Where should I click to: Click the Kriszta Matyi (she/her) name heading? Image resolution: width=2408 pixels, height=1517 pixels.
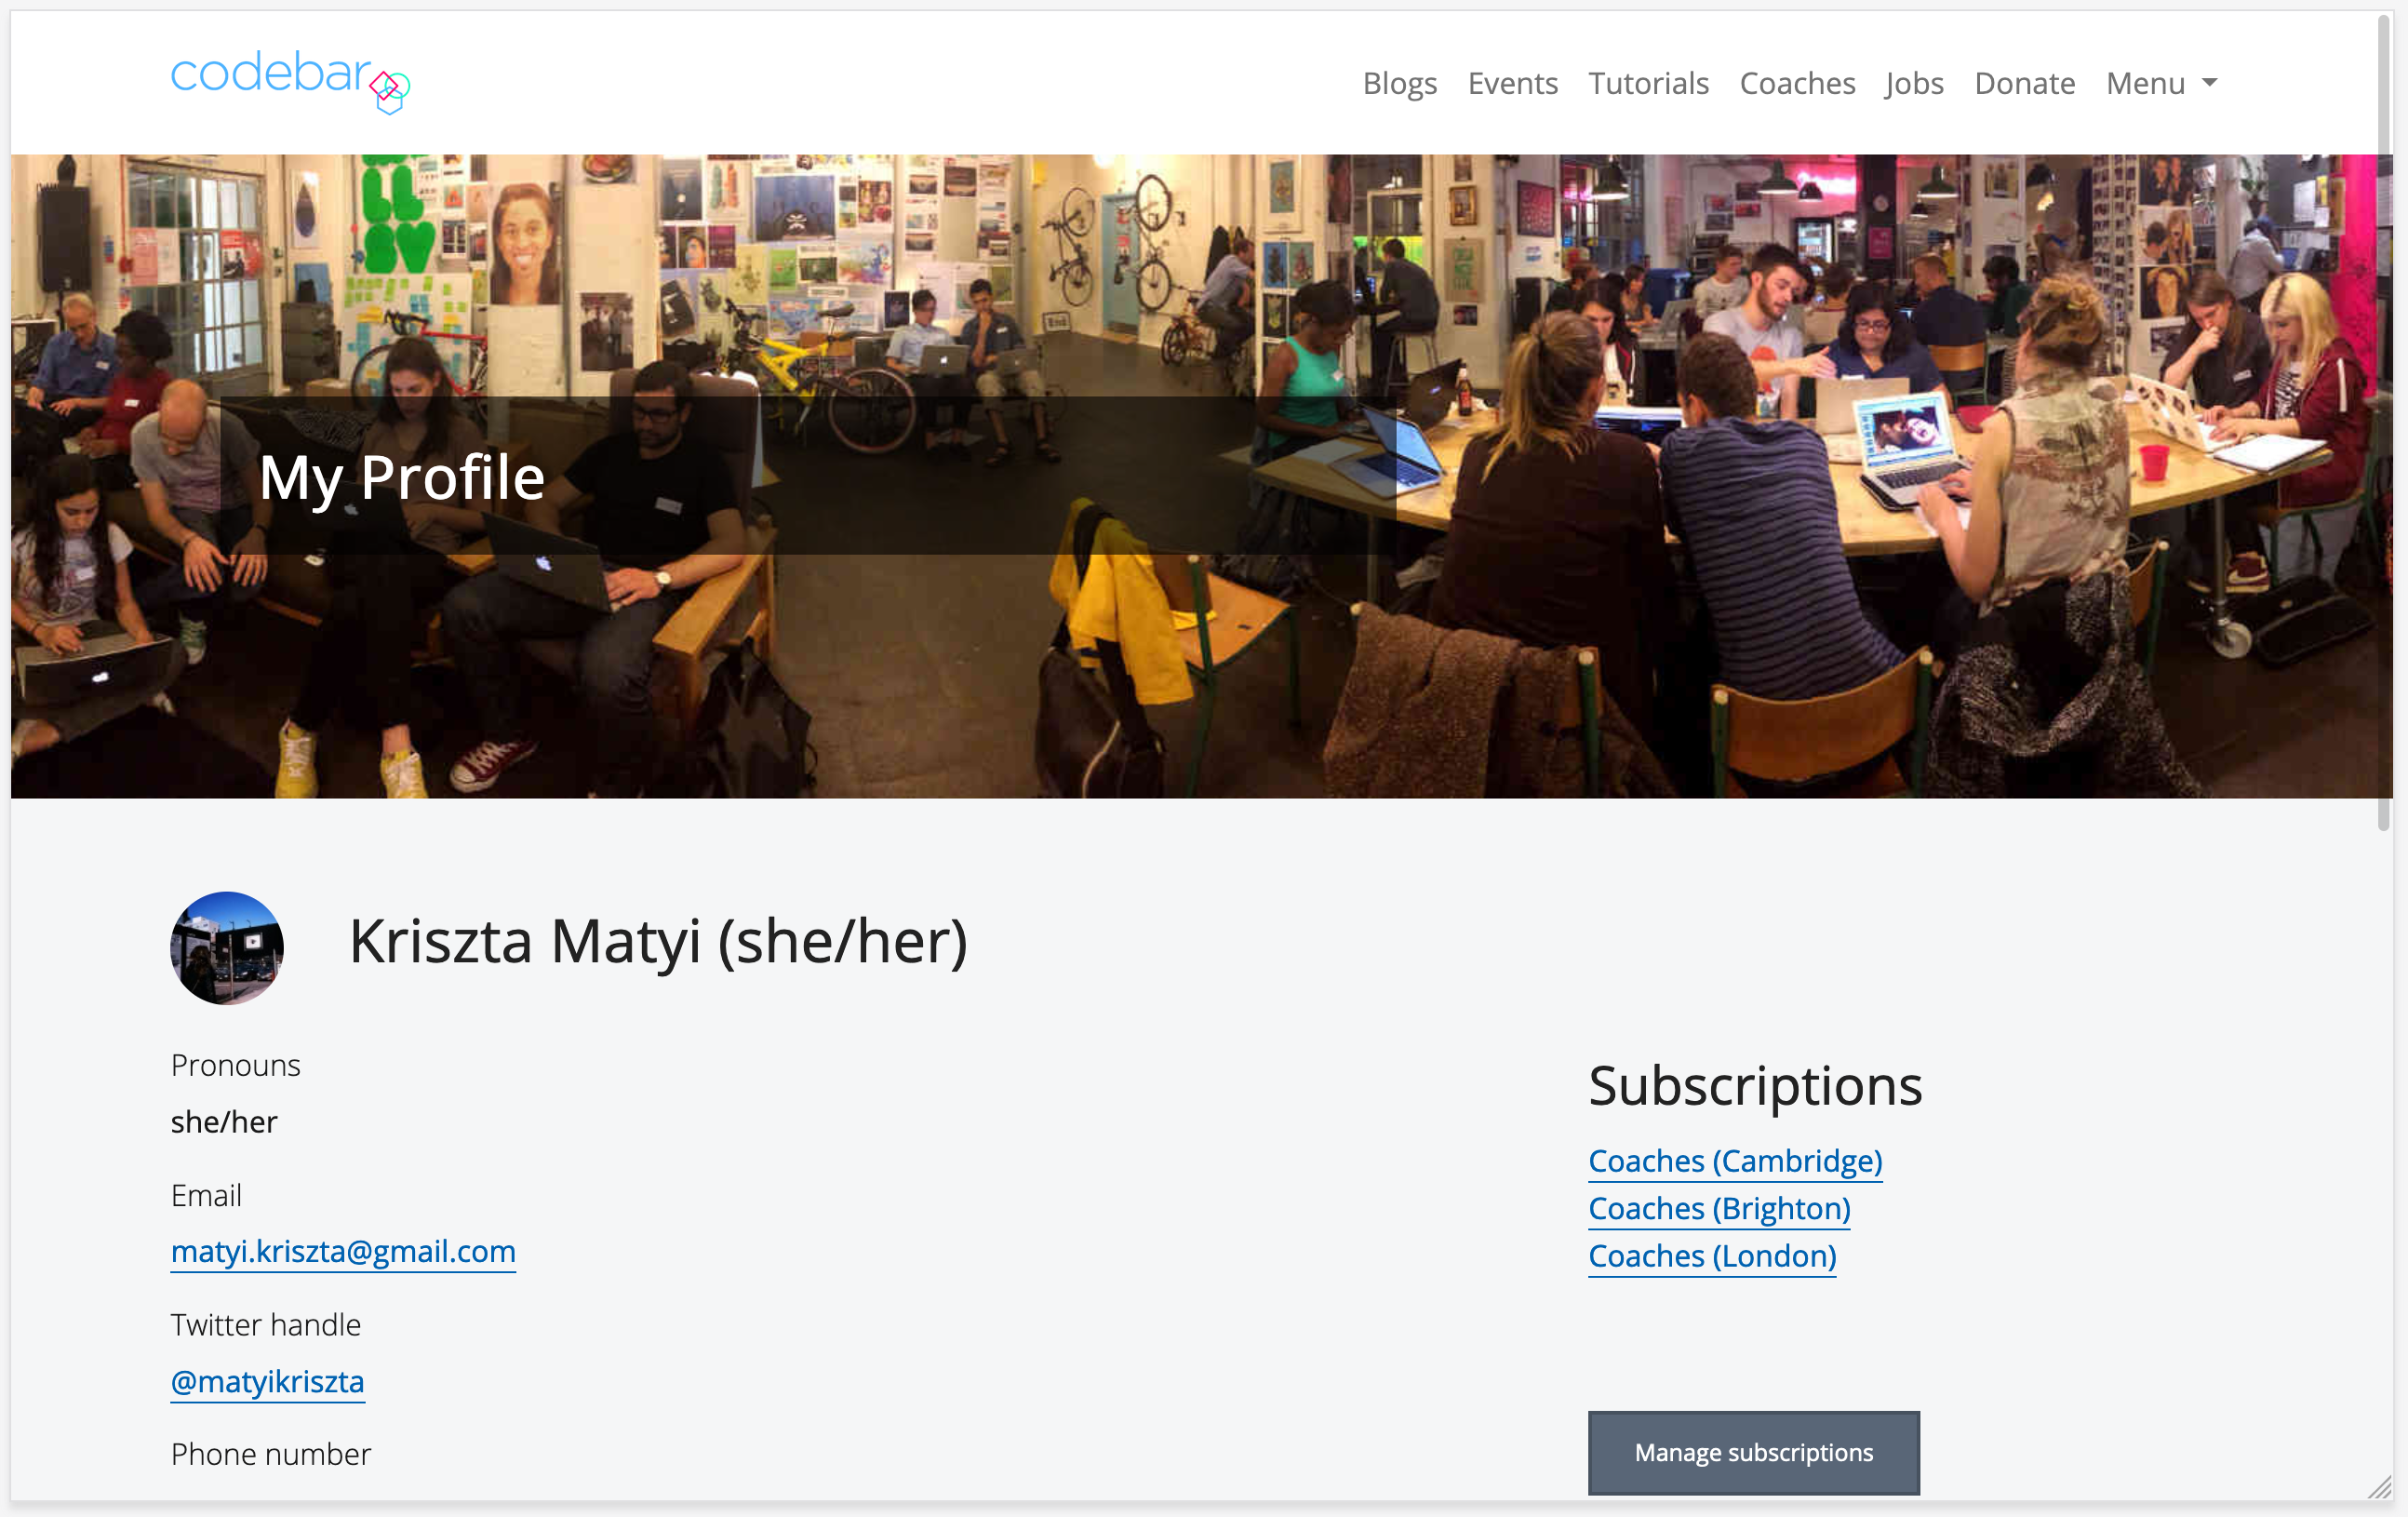point(658,942)
